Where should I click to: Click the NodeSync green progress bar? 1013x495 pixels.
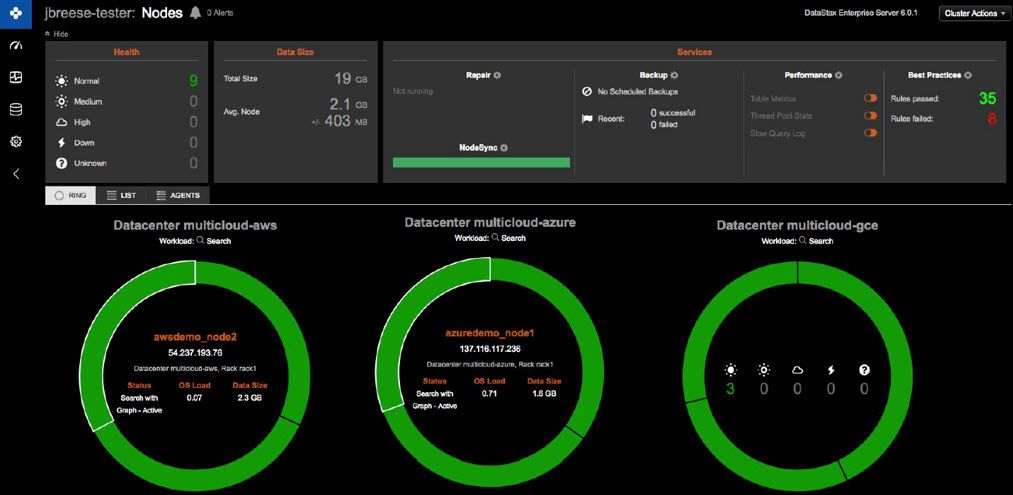pos(481,162)
